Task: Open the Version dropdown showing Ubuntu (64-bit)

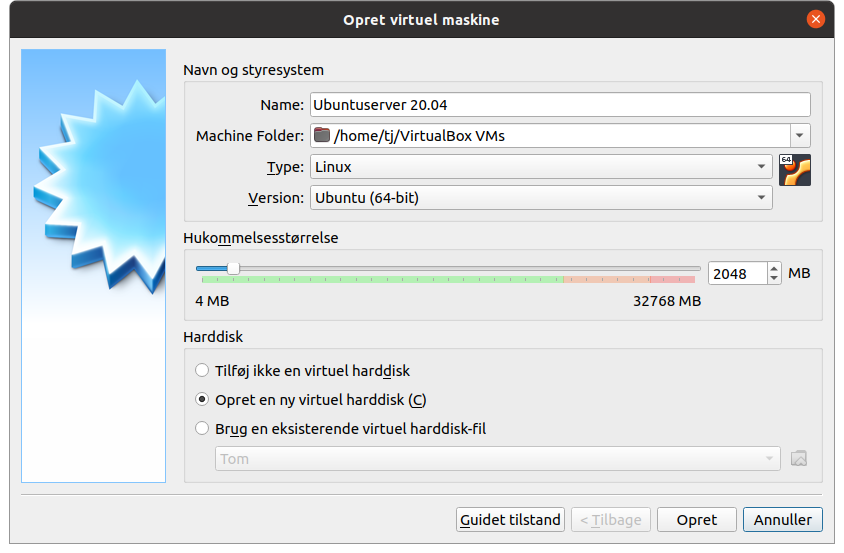Action: [541, 198]
